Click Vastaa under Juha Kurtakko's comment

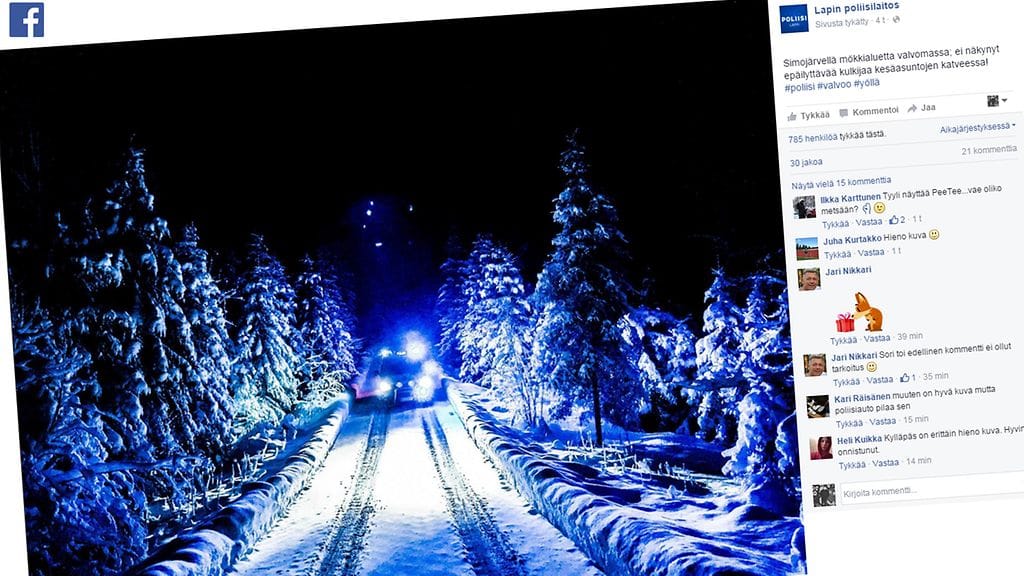click(871, 253)
